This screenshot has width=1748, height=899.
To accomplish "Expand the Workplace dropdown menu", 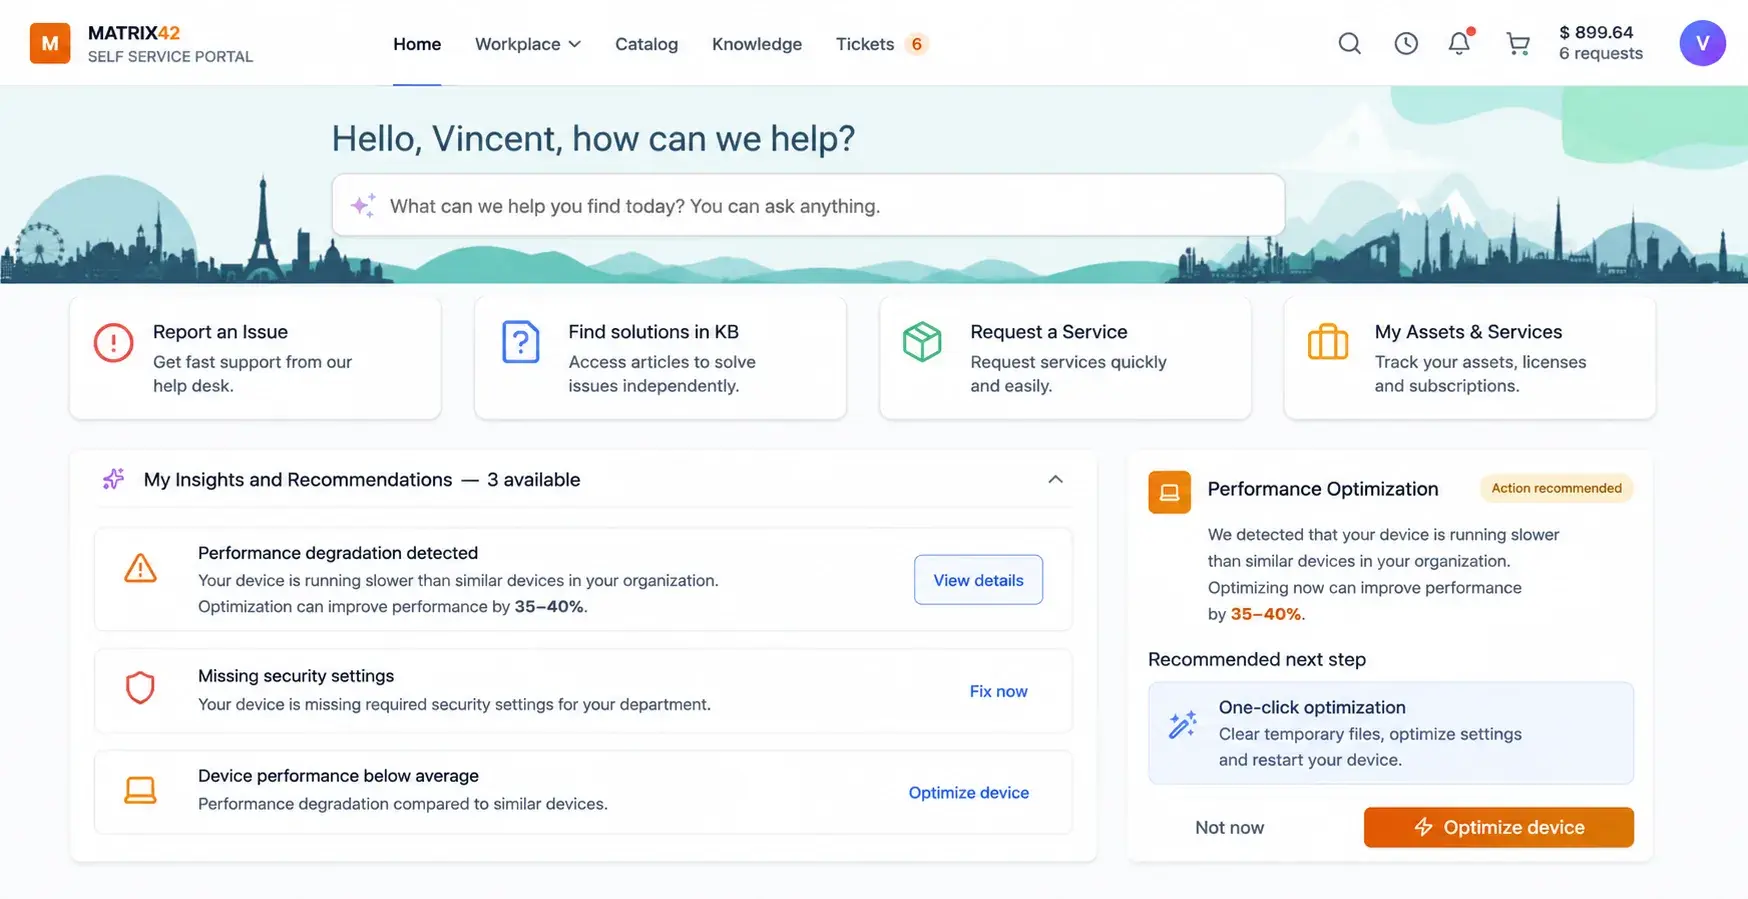I will [528, 44].
